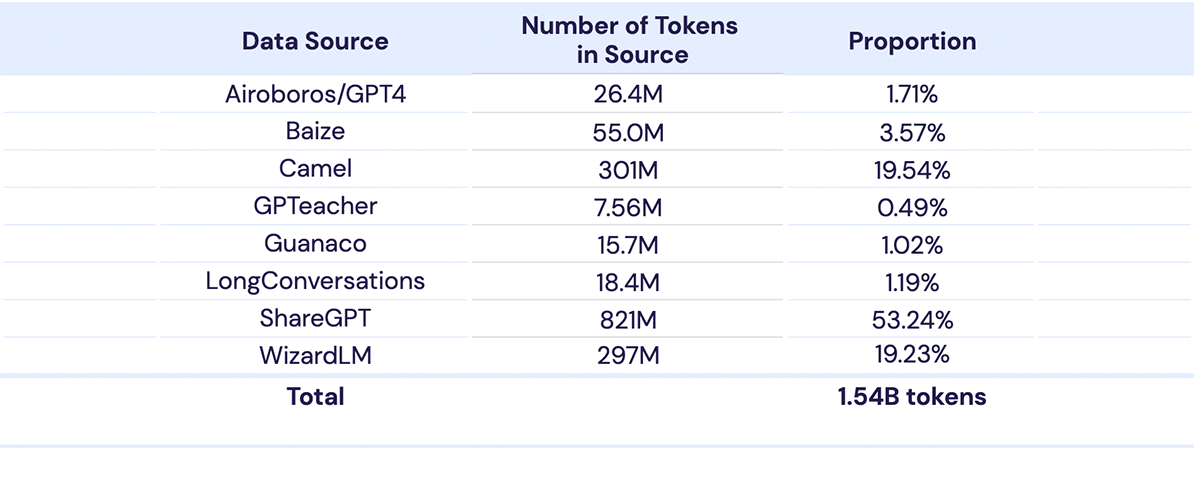1200x488 pixels.
Task: Click the 0.49% proportion cell
Action: [912, 207]
